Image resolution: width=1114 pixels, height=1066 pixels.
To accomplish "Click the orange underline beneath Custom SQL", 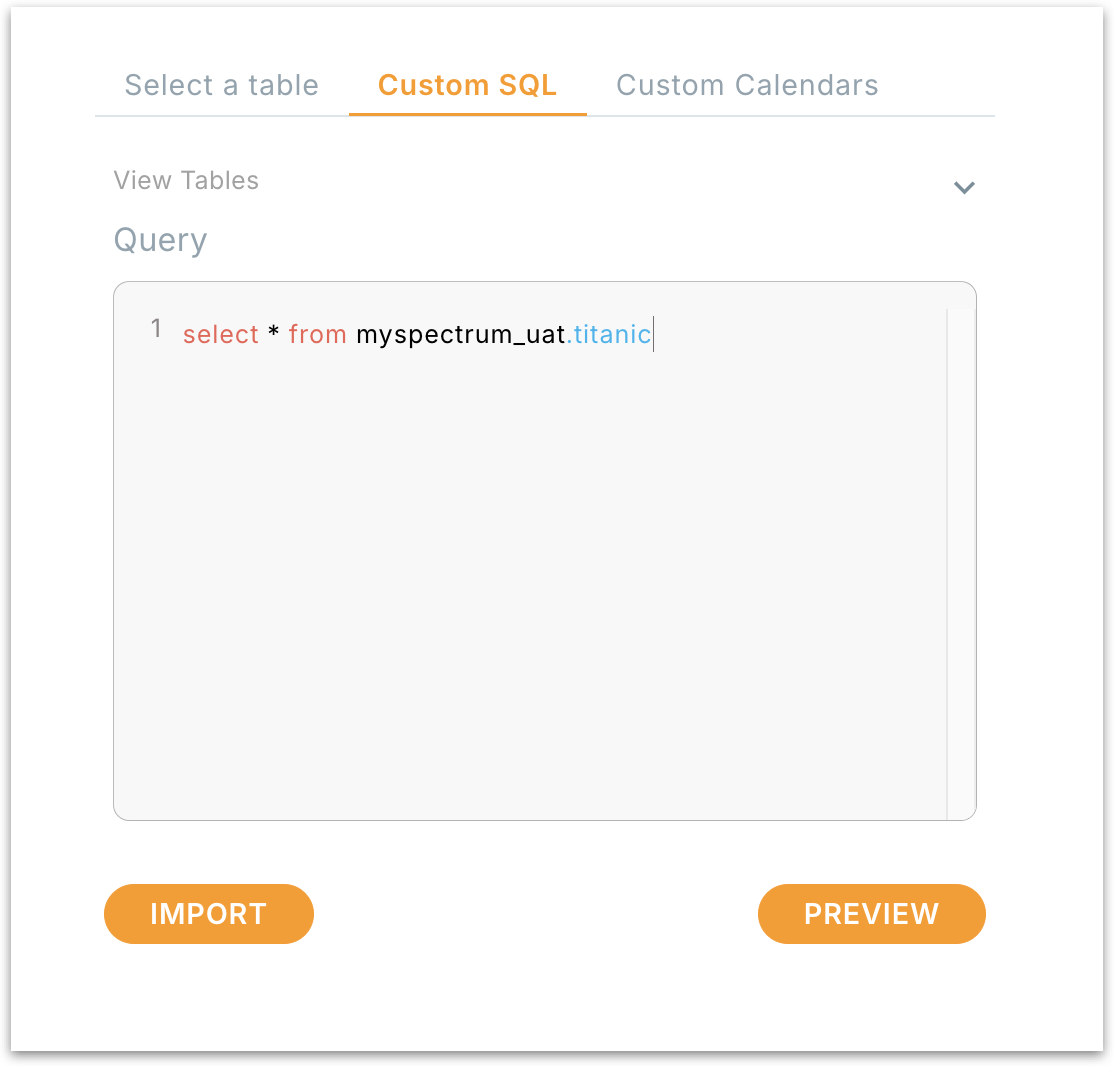I will coord(467,114).
